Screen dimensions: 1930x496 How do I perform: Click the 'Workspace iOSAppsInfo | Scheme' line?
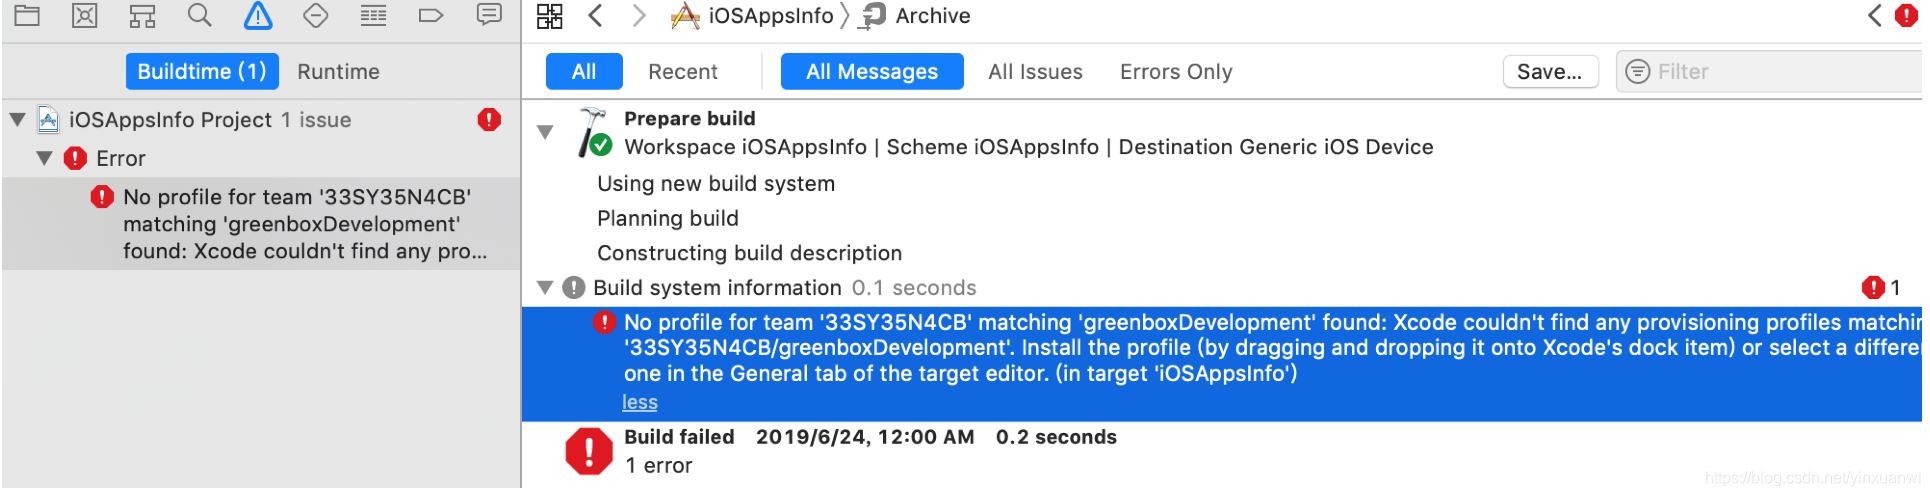1029,147
